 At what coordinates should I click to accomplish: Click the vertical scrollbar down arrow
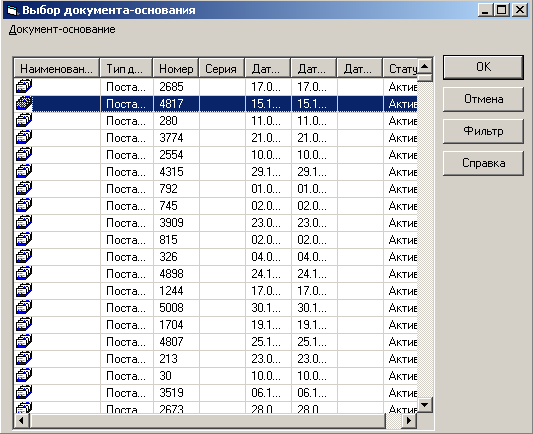pos(425,405)
